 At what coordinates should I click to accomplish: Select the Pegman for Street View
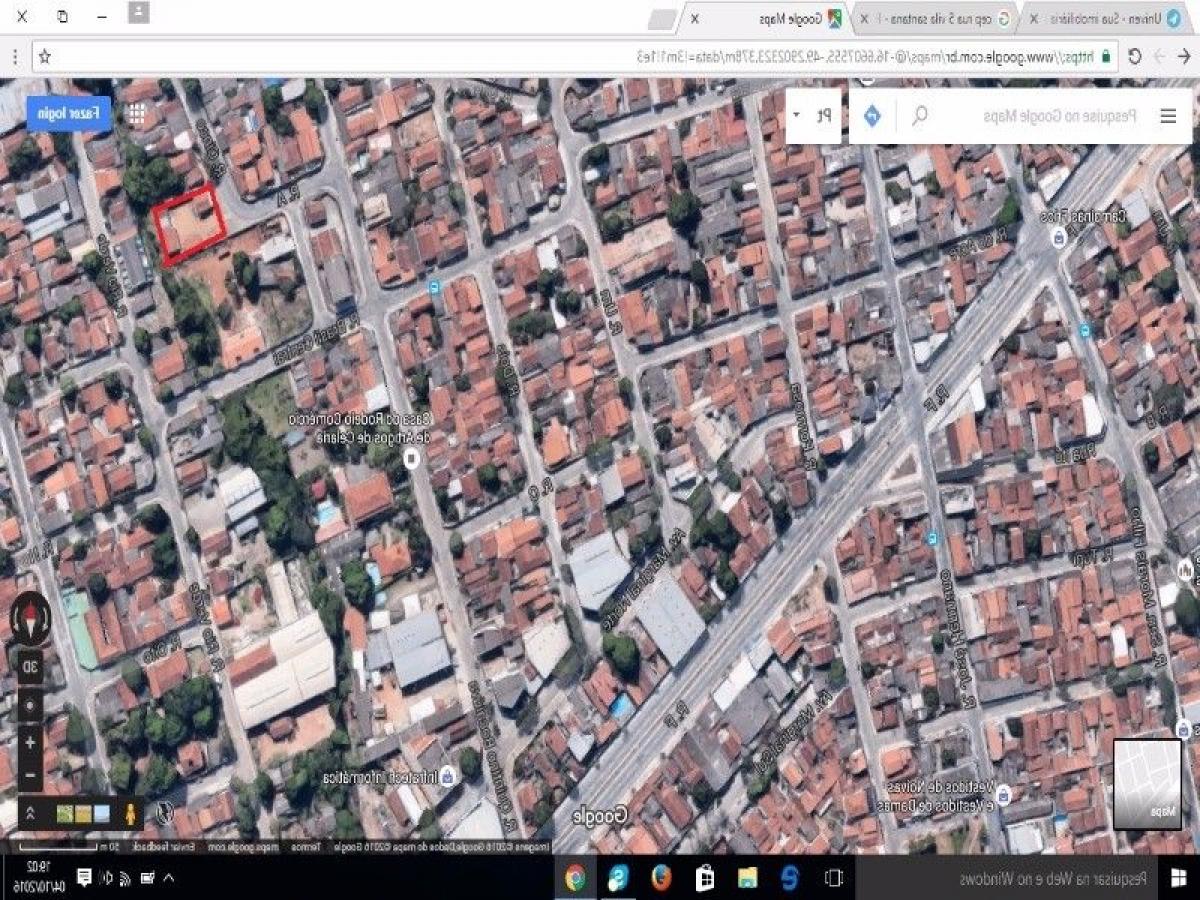point(130,812)
